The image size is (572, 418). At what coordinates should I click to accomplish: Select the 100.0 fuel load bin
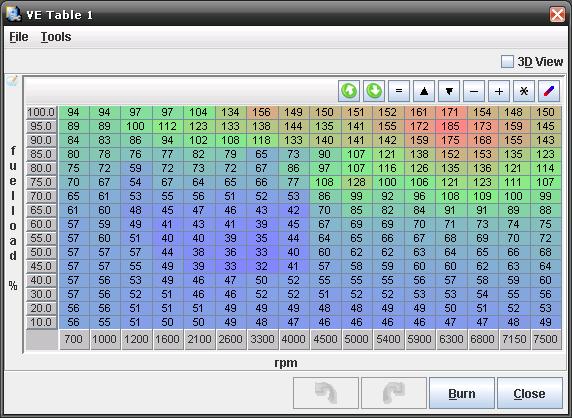click(x=41, y=112)
